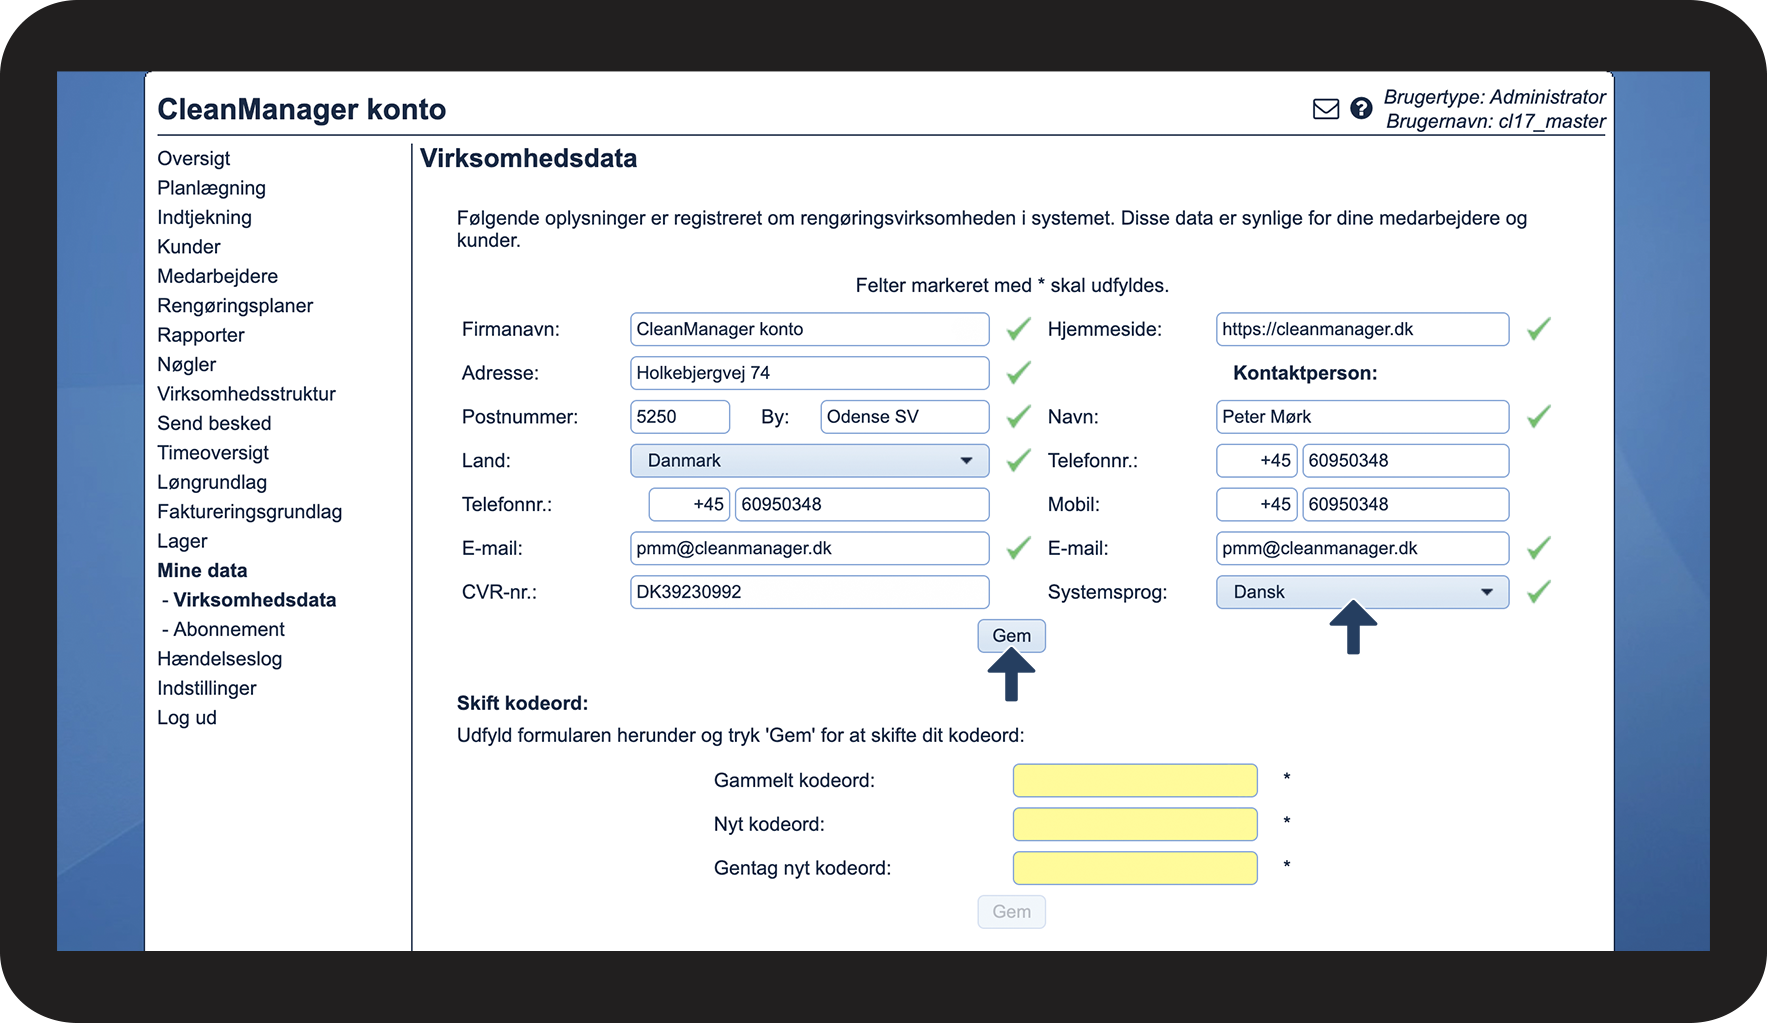1767x1023 pixels.
Task: Click the checkmark beside the Adresse field
Action: 1018,373
